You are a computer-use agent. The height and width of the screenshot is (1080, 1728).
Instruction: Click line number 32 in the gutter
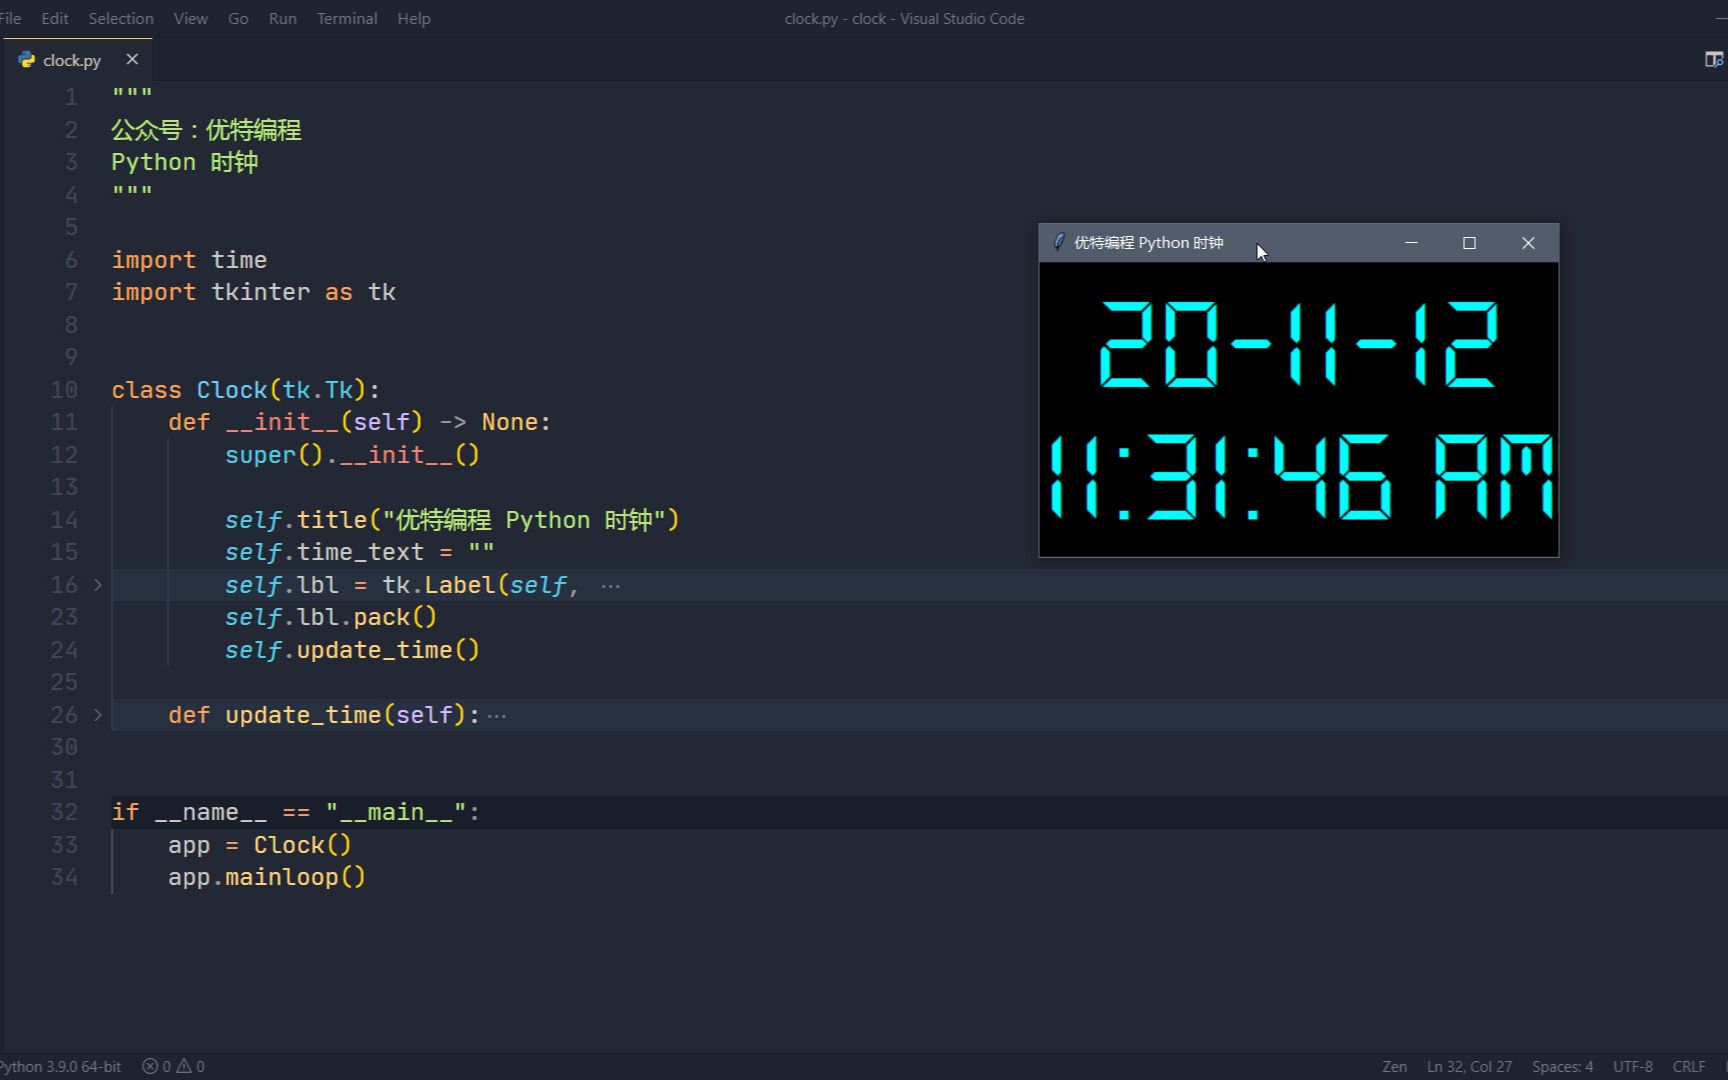click(x=64, y=812)
